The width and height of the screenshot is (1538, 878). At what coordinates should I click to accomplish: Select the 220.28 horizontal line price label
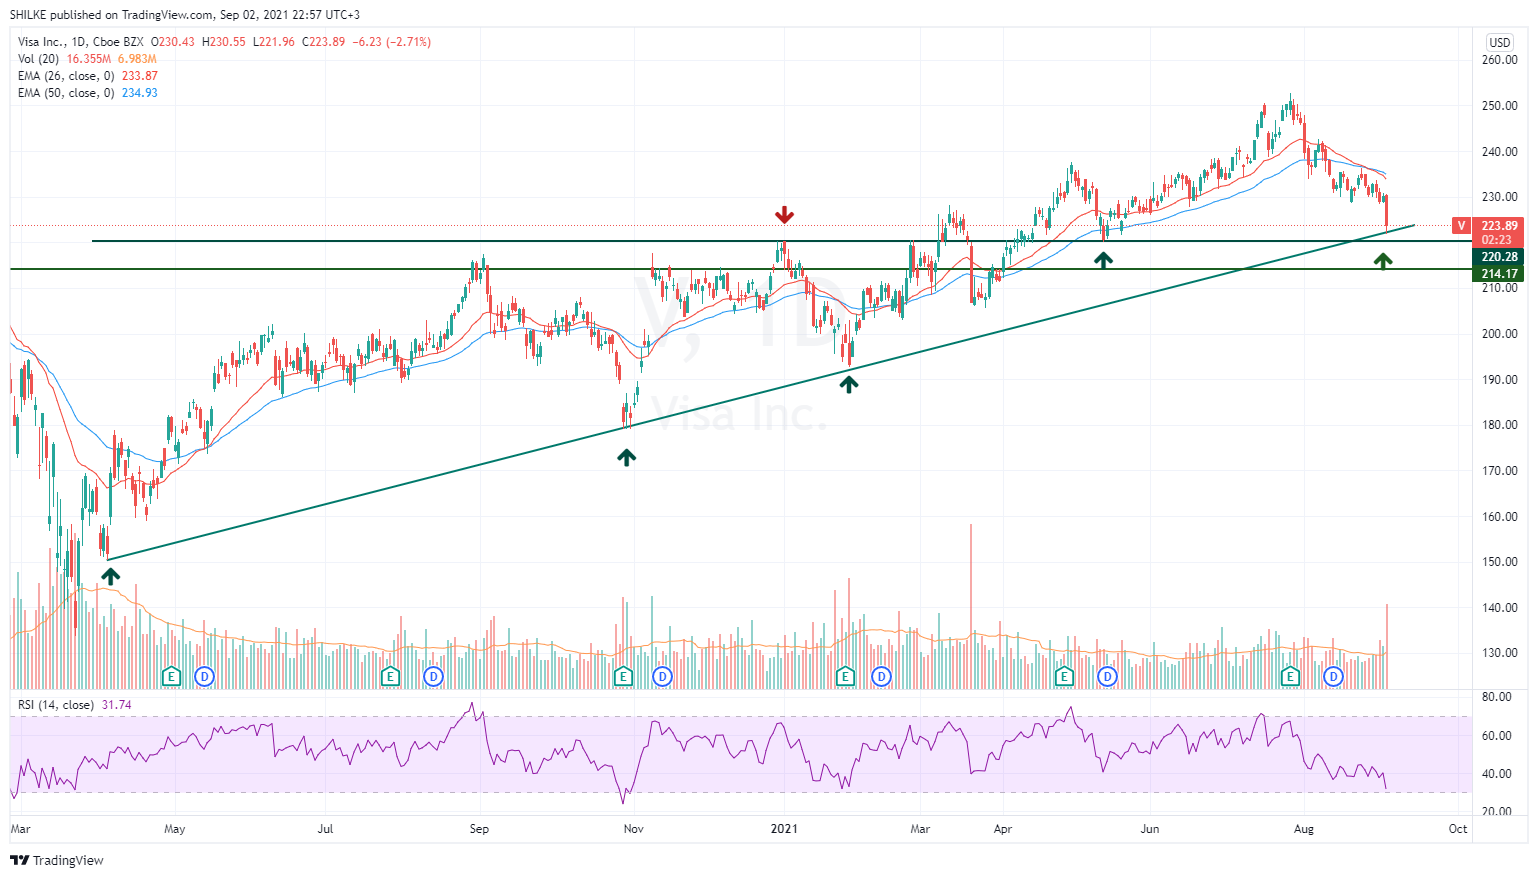point(1499,257)
